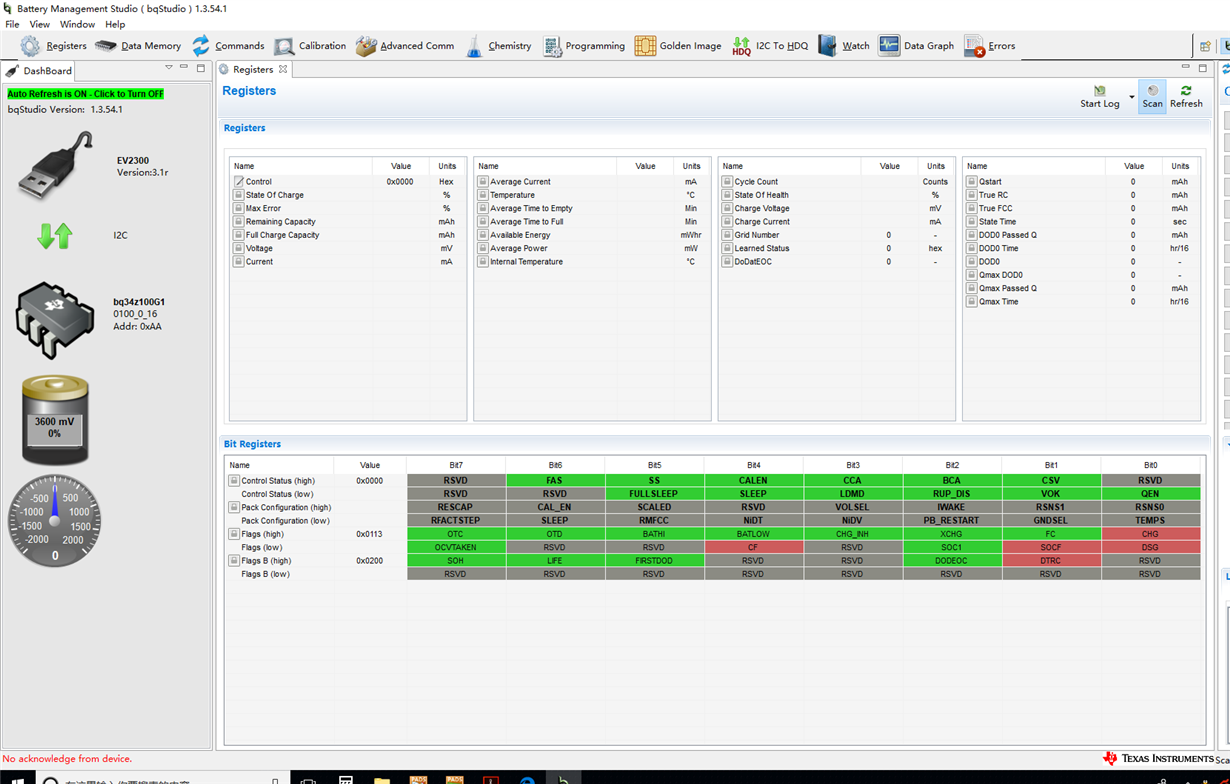Click the Open Perspective icon

[x=1205, y=46]
